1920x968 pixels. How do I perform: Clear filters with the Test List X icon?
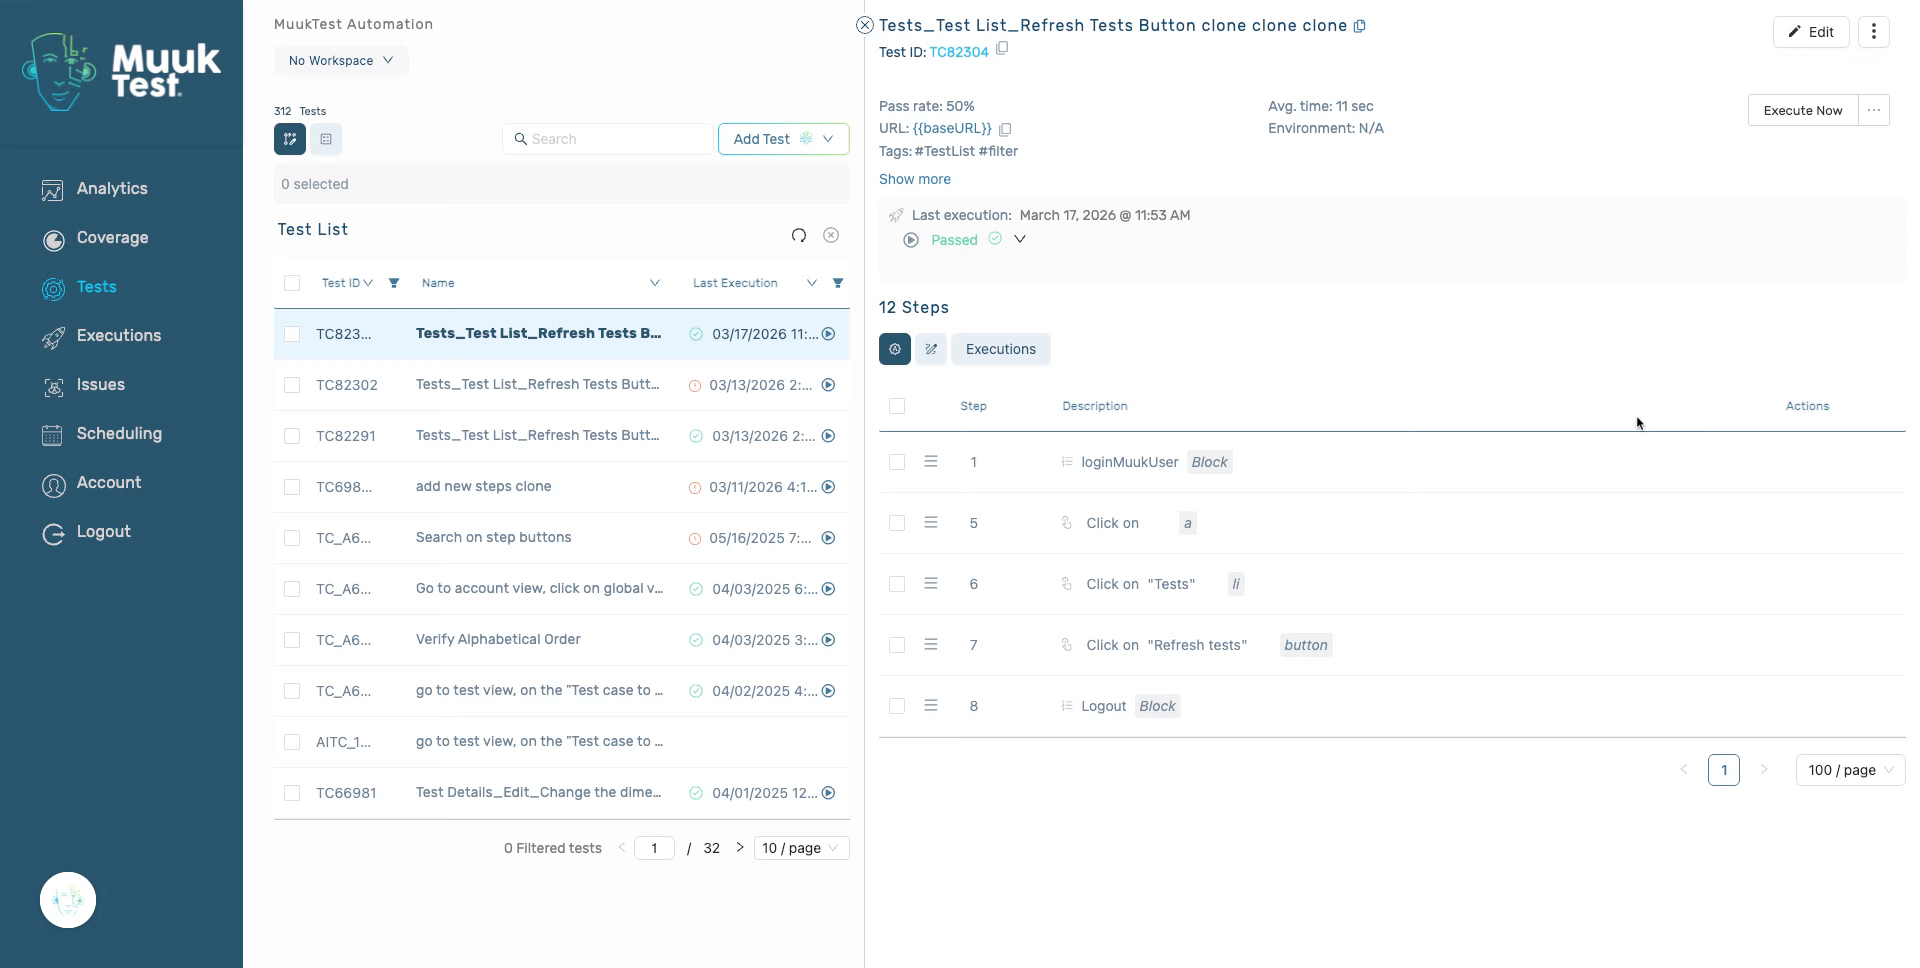(x=831, y=235)
